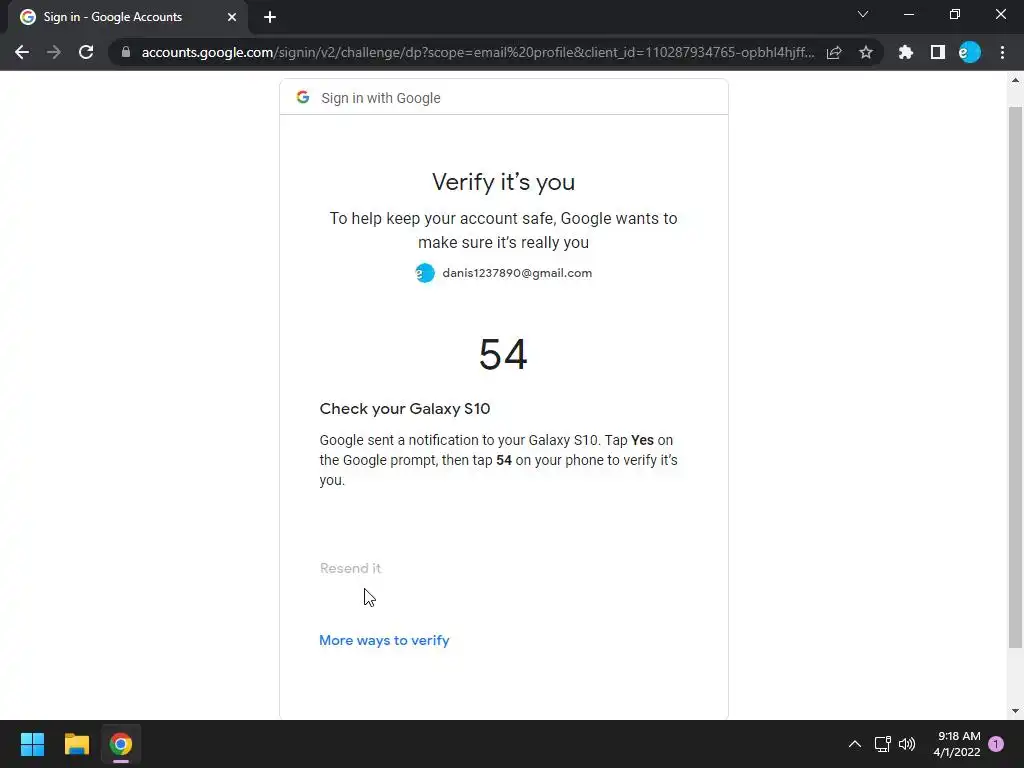Click the account avatar beside the email
1024x768 pixels.
(425, 273)
